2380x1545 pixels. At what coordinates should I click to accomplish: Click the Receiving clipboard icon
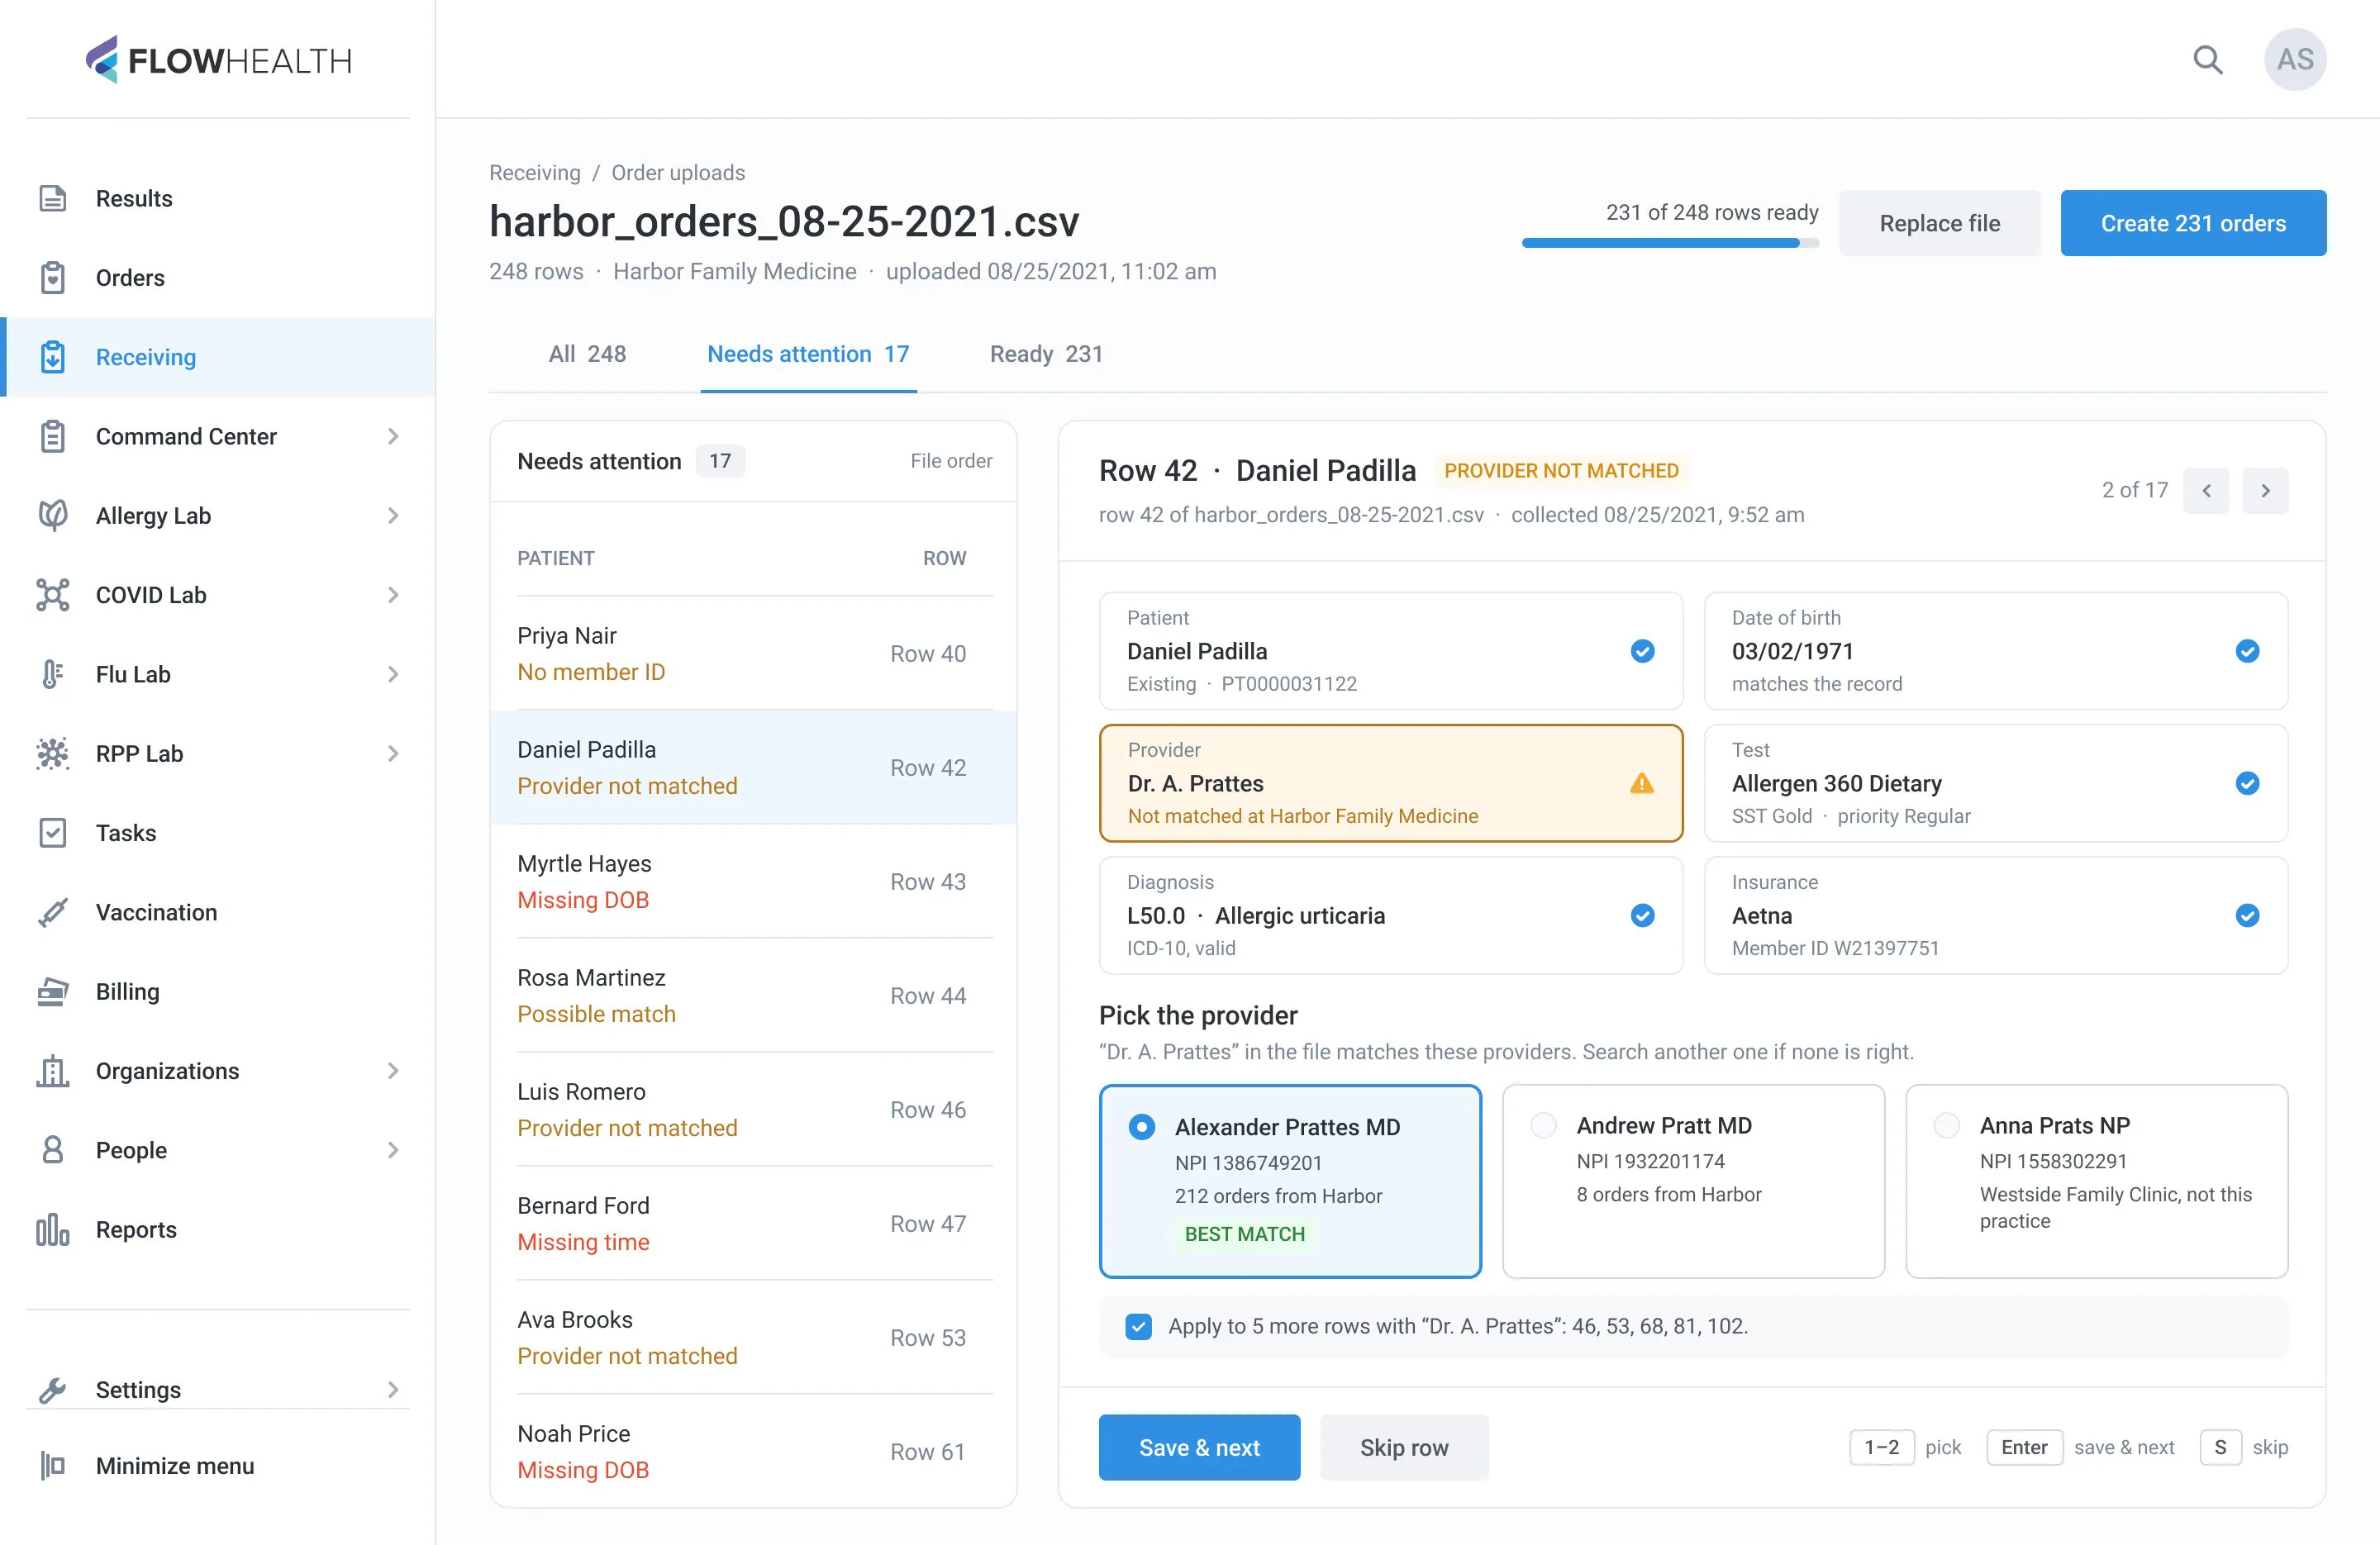click(x=53, y=357)
